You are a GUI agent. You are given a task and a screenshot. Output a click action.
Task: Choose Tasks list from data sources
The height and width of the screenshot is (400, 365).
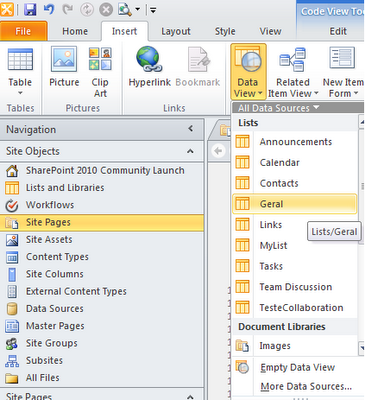tap(295, 266)
